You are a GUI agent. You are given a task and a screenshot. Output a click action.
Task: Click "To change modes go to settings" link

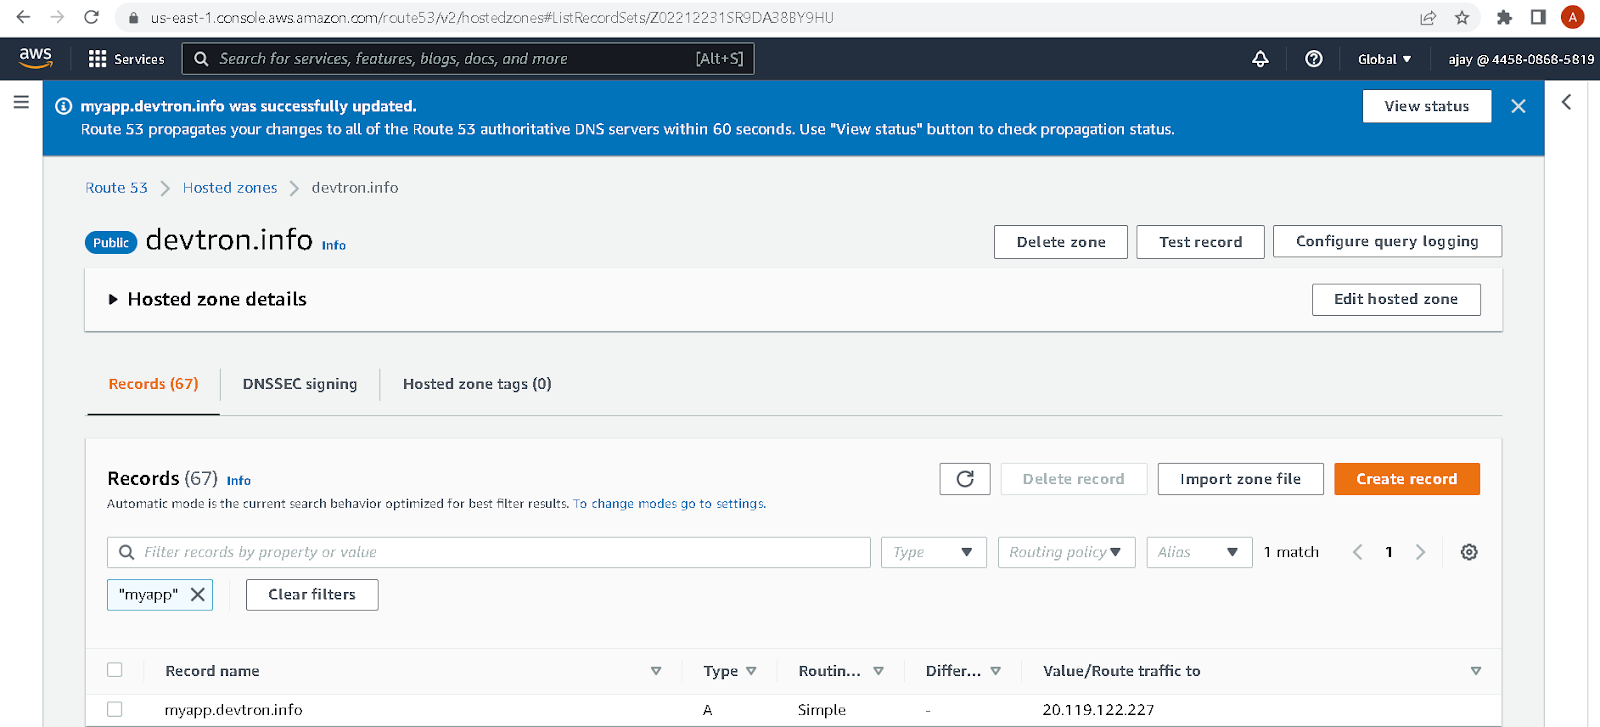(669, 504)
